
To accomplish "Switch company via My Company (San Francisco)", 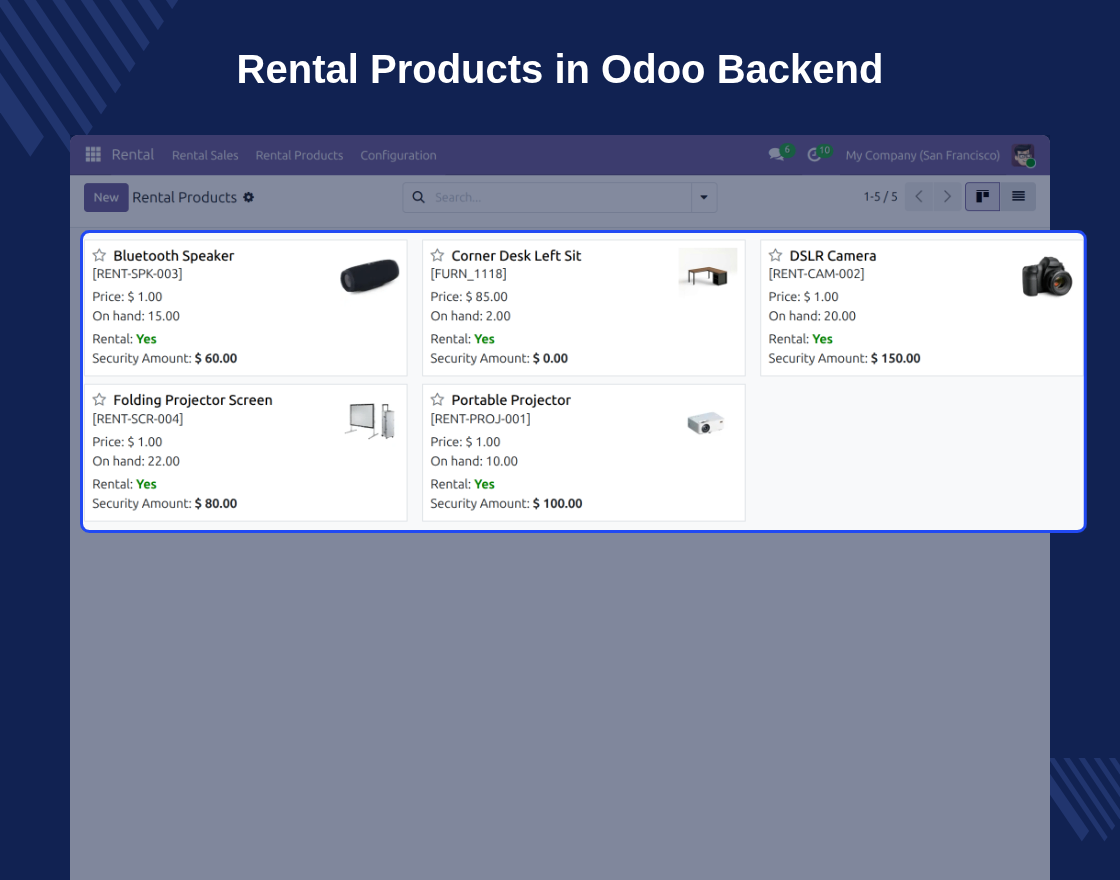I will tap(922, 155).
